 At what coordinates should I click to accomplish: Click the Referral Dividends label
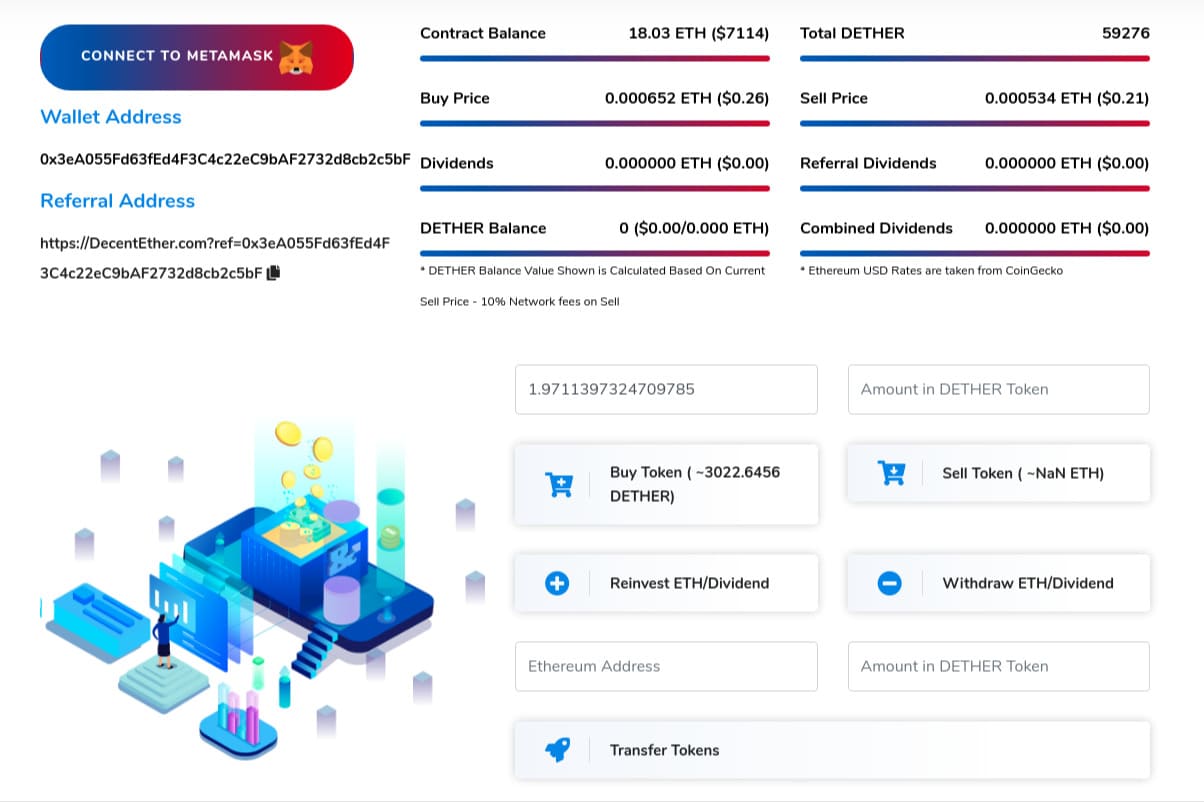point(868,163)
